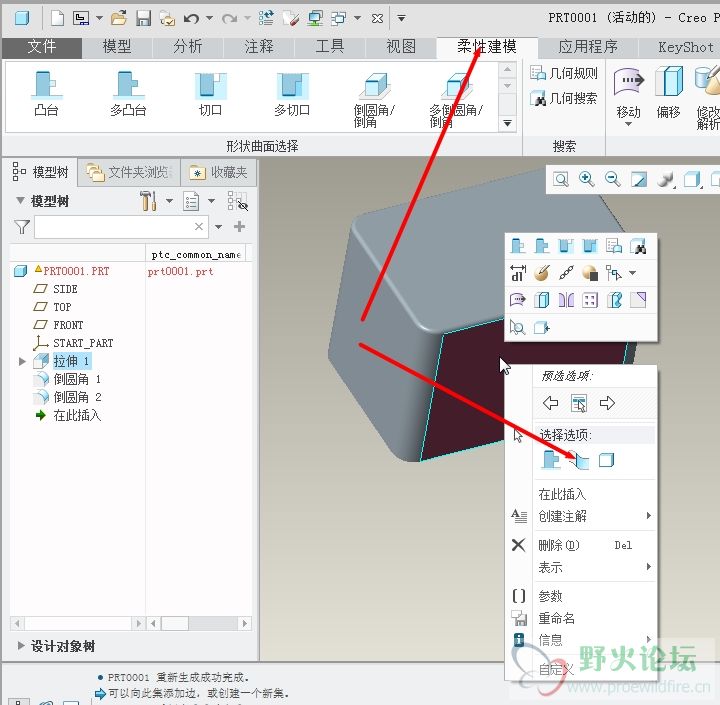720x705 pixels.
Task: Click the Regenerate model icon
Action: (x=266, y=18)
